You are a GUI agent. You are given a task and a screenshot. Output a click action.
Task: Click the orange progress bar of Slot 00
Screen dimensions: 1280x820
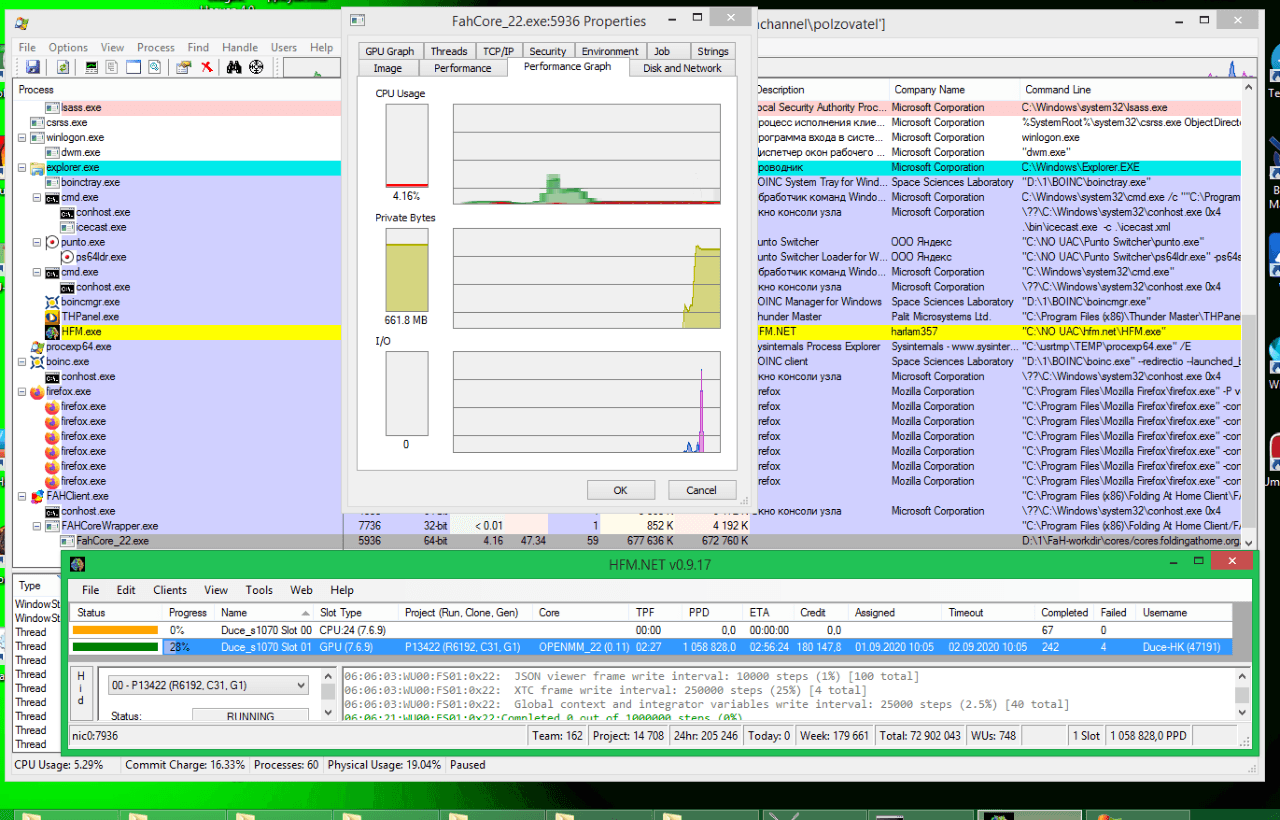pos(115,631)
